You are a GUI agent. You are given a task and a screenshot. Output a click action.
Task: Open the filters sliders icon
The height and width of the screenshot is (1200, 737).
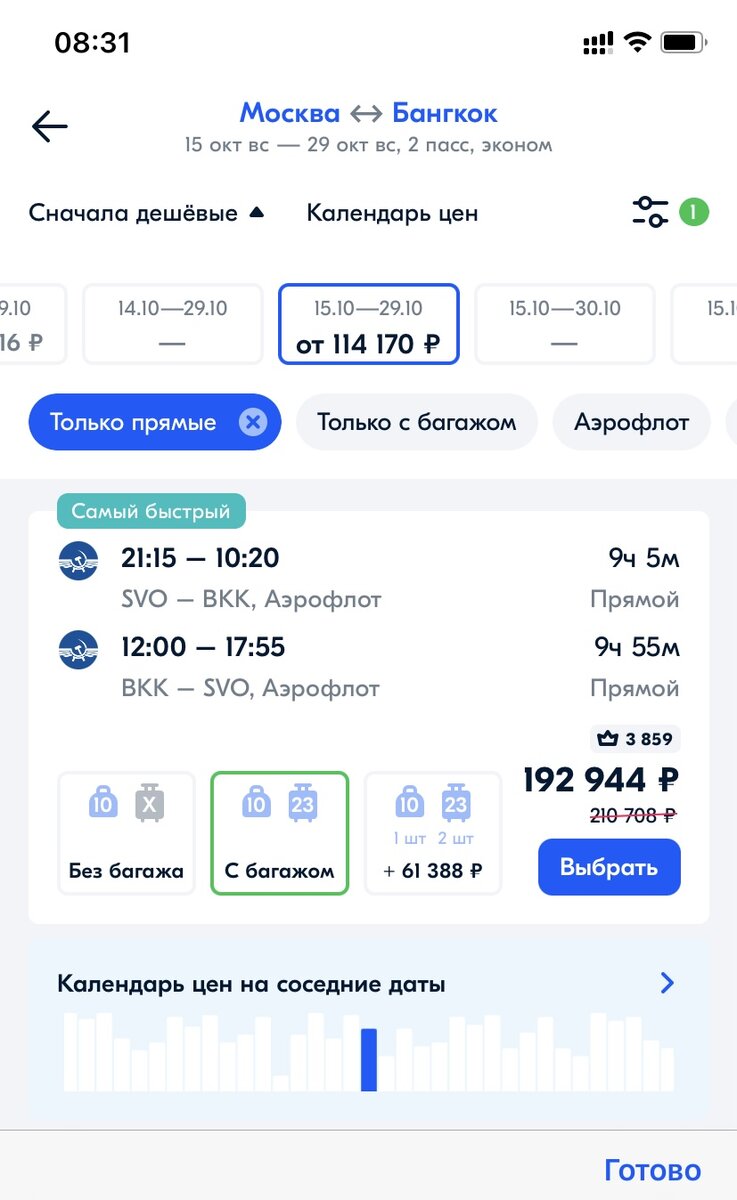pyautogui.click(x=650, y=212)
